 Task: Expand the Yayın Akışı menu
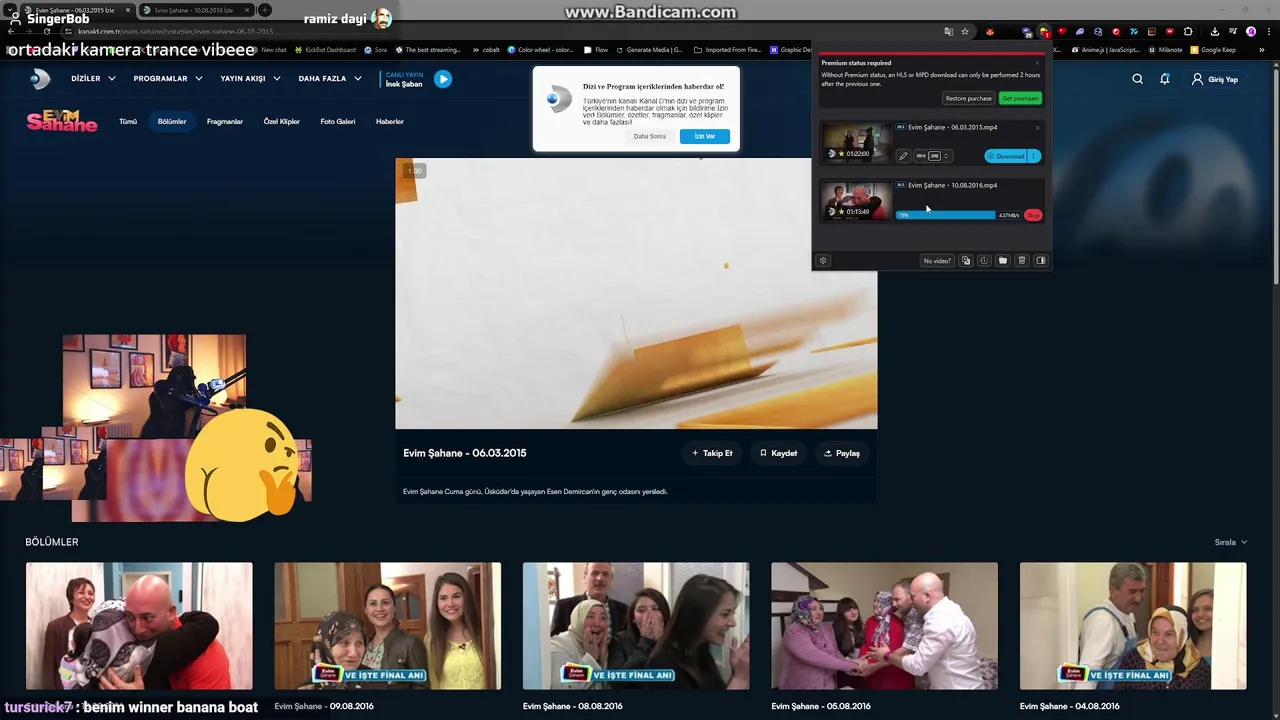coord(250,79)
